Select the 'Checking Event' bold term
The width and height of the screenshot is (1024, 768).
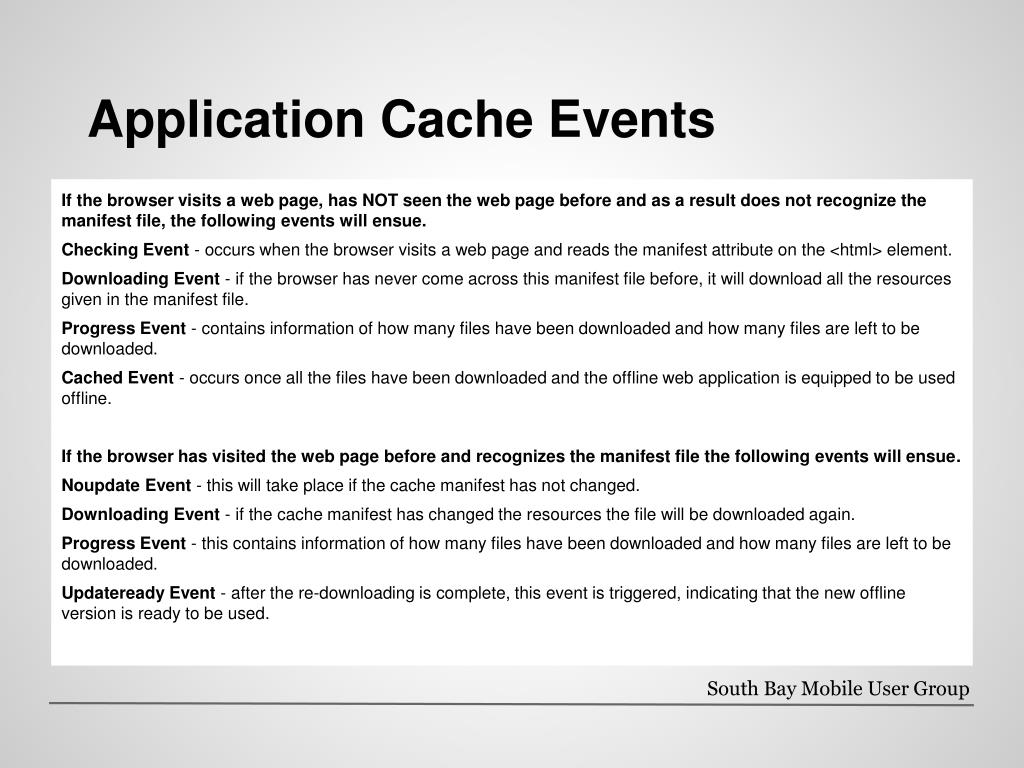click(125, 250)
